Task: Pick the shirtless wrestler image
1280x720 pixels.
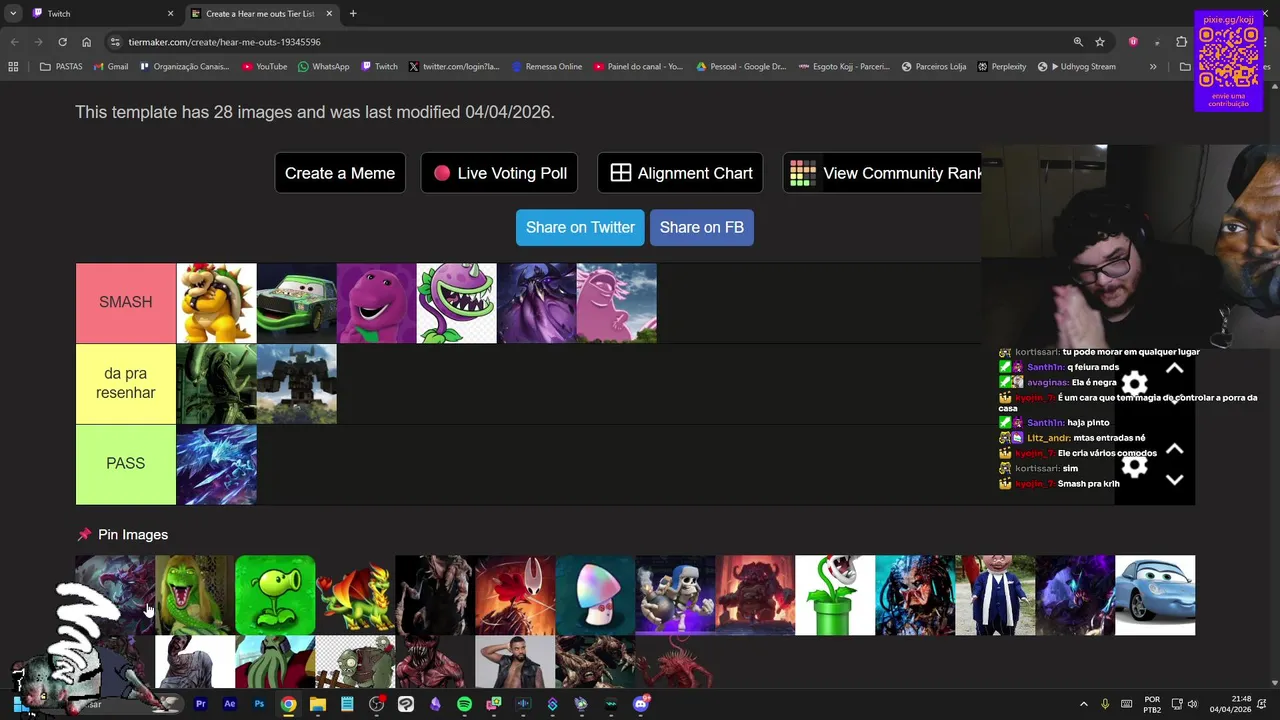Action: 515,662
